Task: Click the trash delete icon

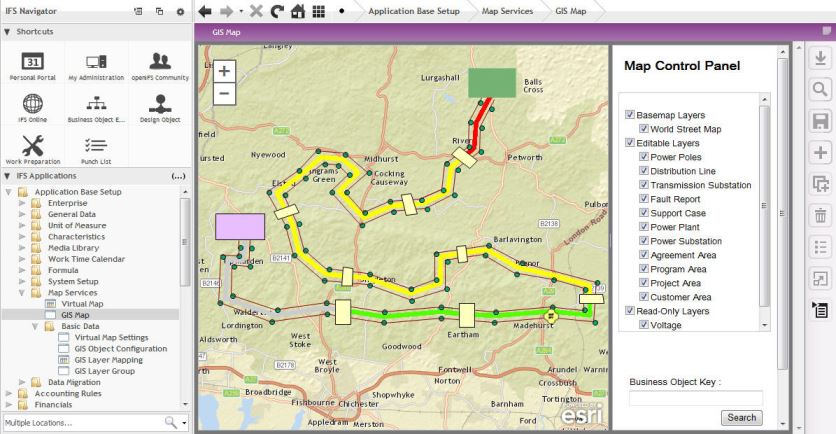Action: (821, 216)
